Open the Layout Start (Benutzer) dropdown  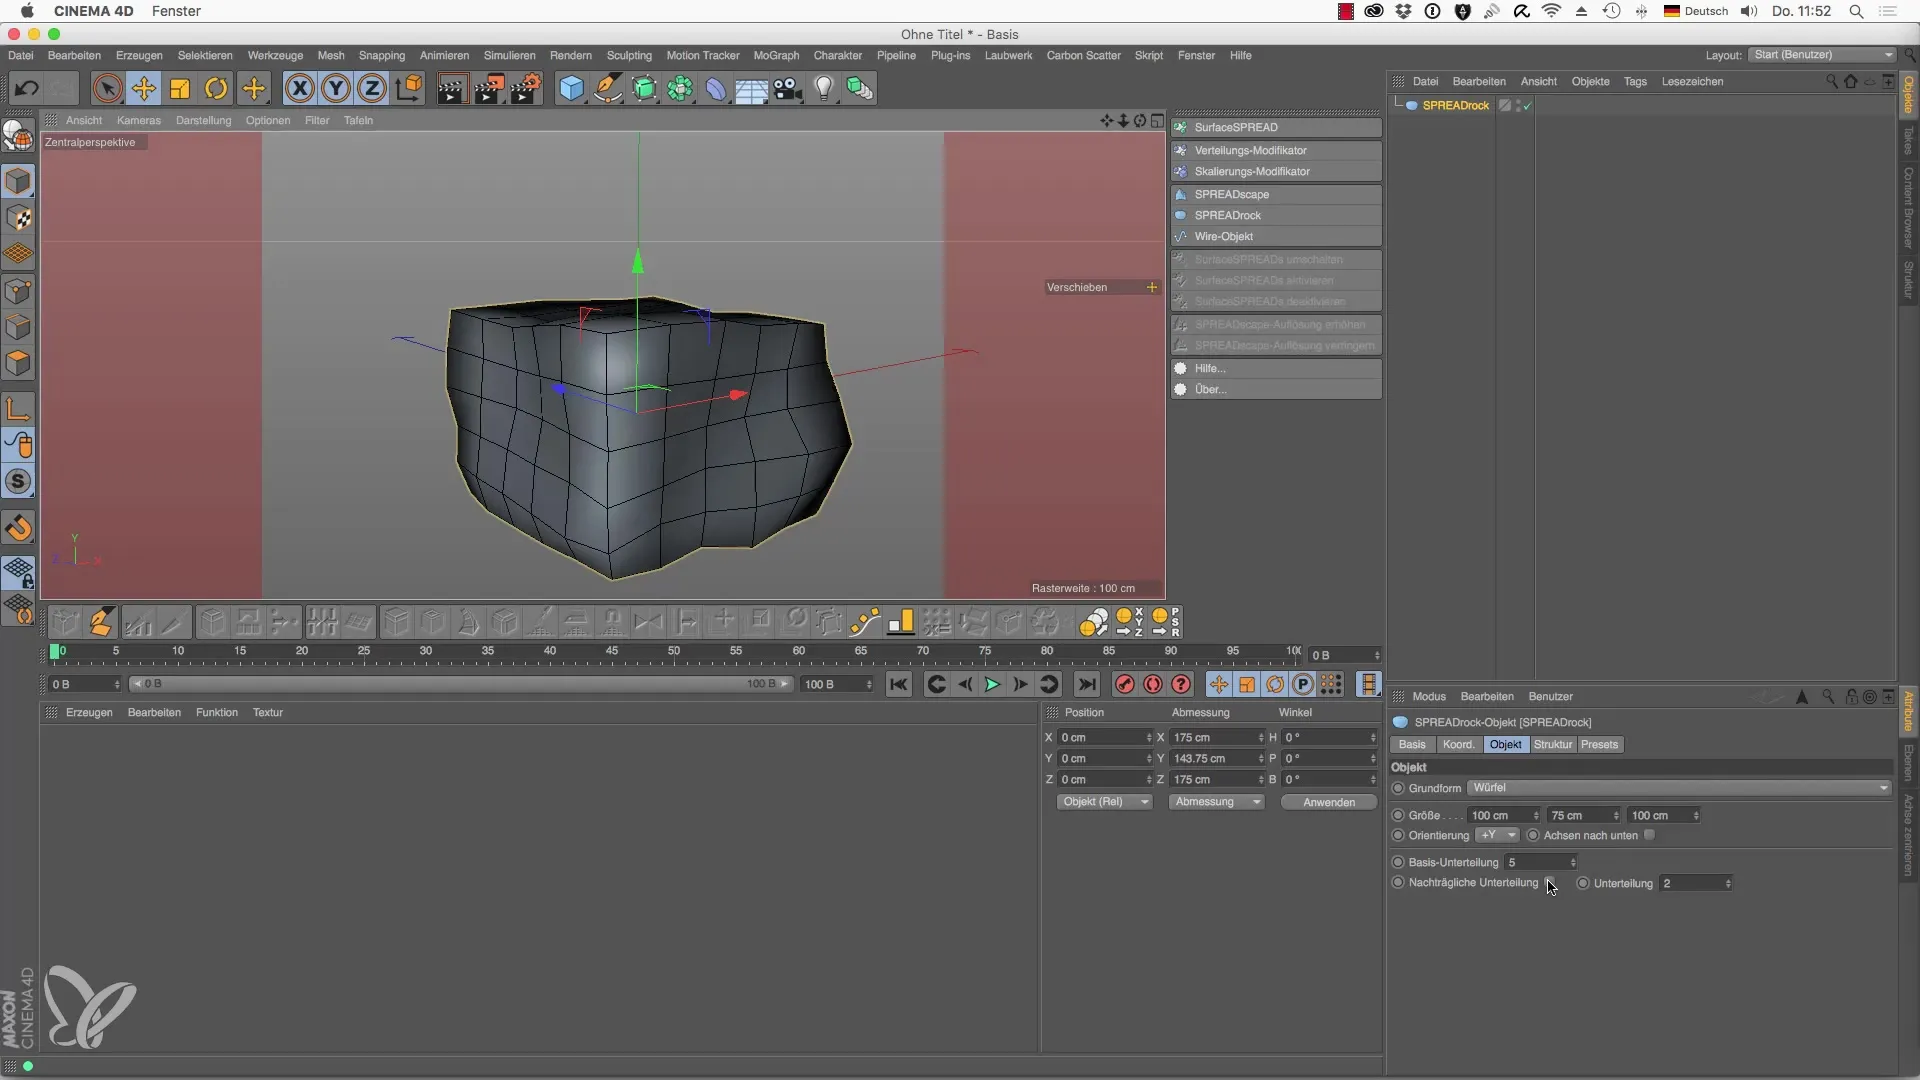point(1823,55)
